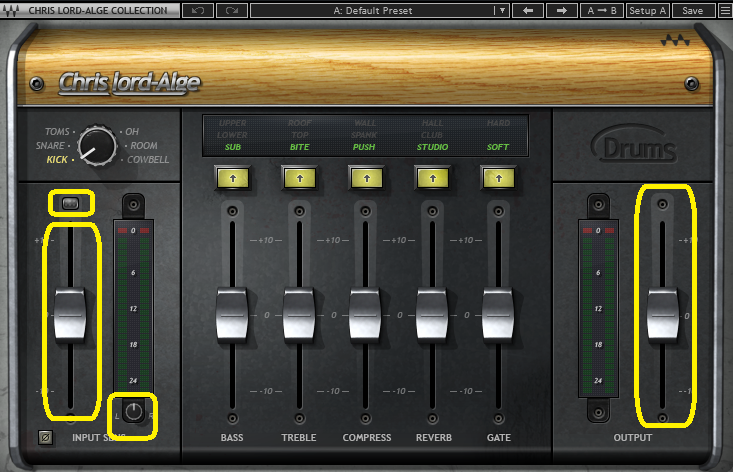This screenshot has height=472, width=733.
Task: Select SNARE on the drum type selector
Action: [x=55, y=146]
